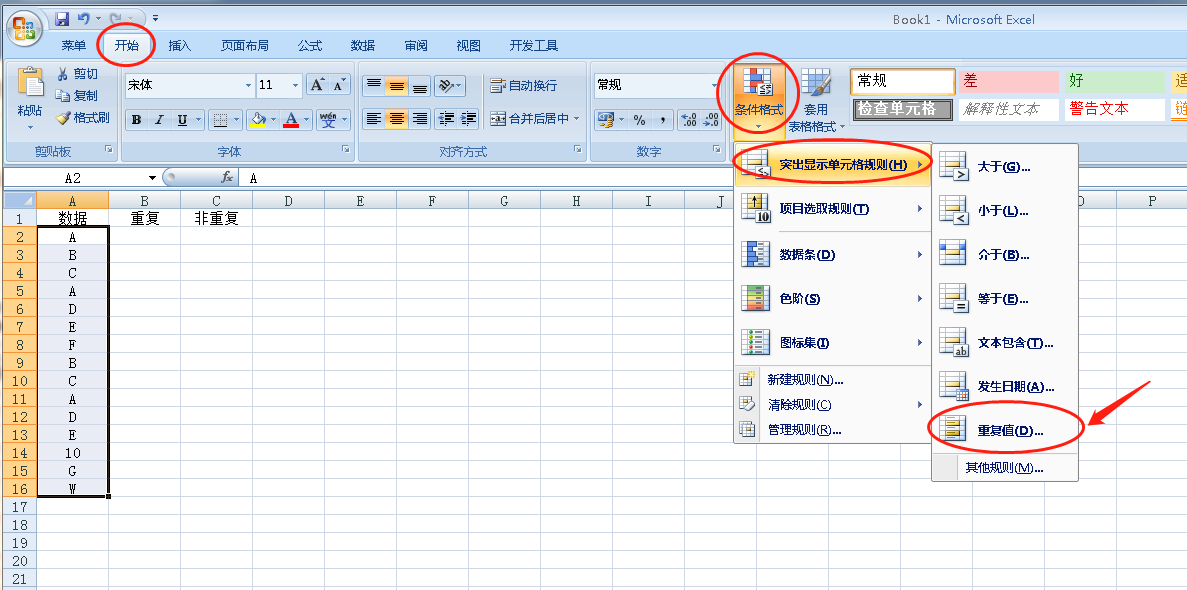
Task: Open Highlight Cells Rules (突出显示单元格规则) submenu
Action: [x=833, y=164]
